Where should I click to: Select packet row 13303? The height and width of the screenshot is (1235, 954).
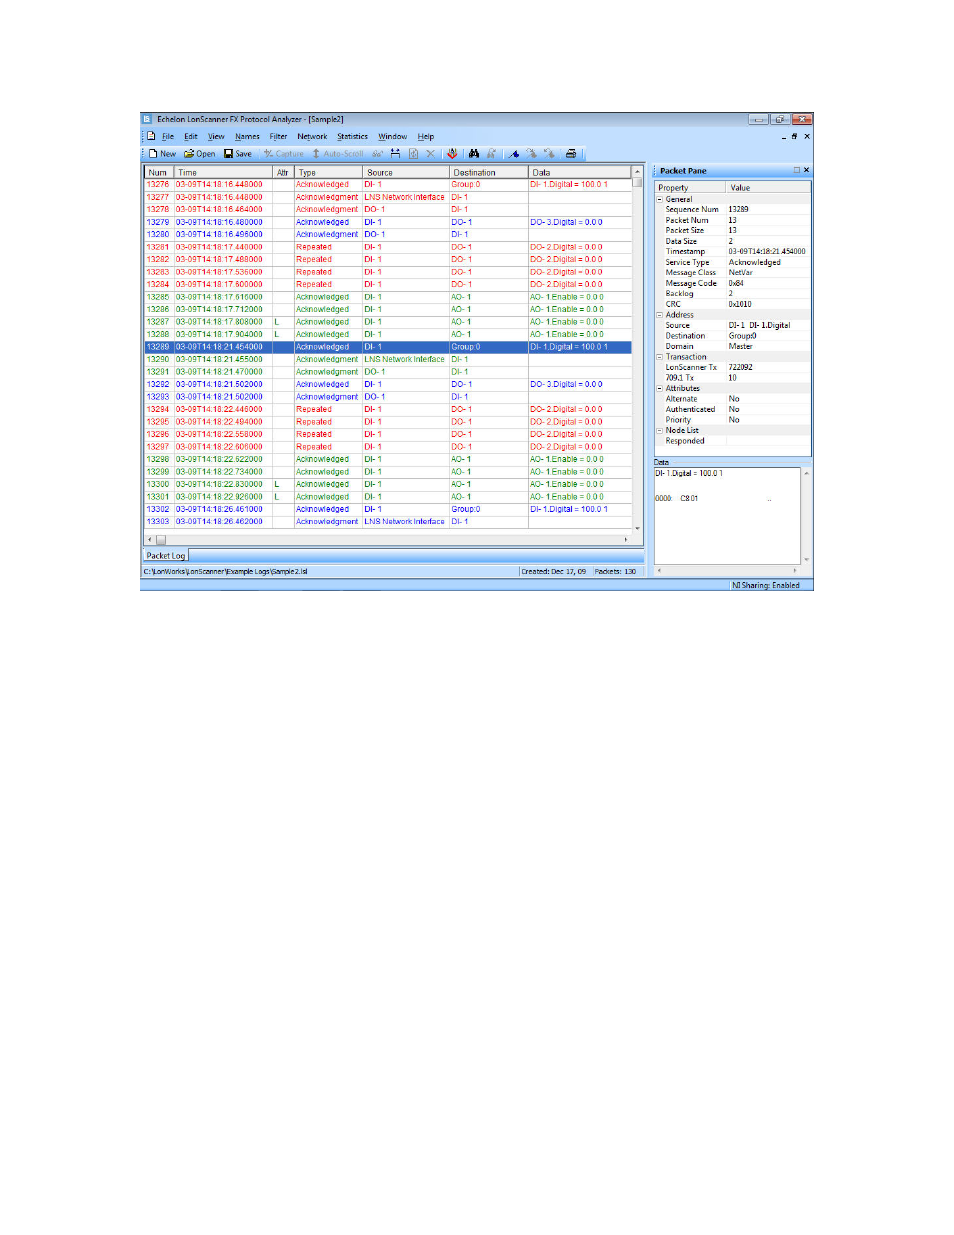click(388, 522)
